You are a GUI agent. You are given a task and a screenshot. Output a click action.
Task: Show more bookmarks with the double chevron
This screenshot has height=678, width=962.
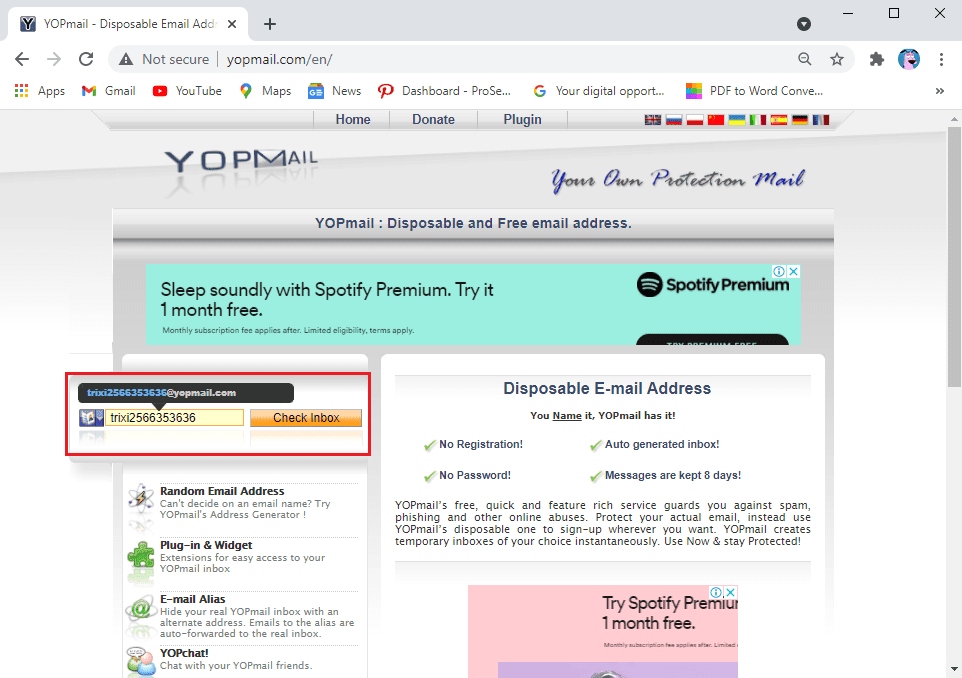[x=939, y=91]
